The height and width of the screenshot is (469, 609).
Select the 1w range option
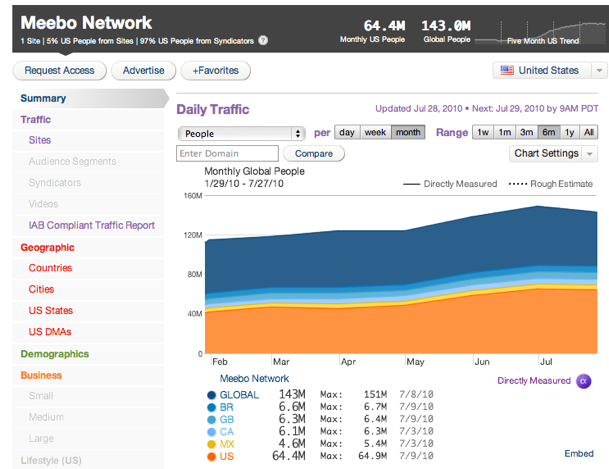(x=483, y=132)
